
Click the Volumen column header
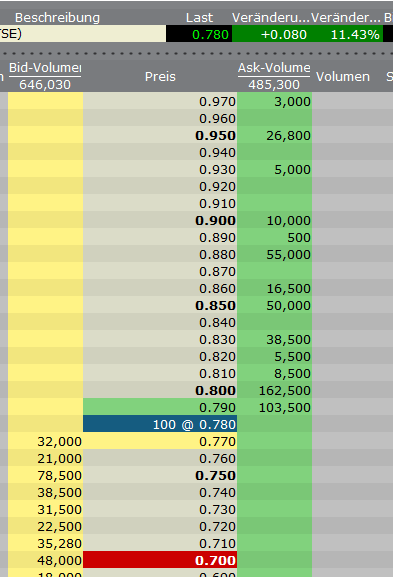coord(343,76)
